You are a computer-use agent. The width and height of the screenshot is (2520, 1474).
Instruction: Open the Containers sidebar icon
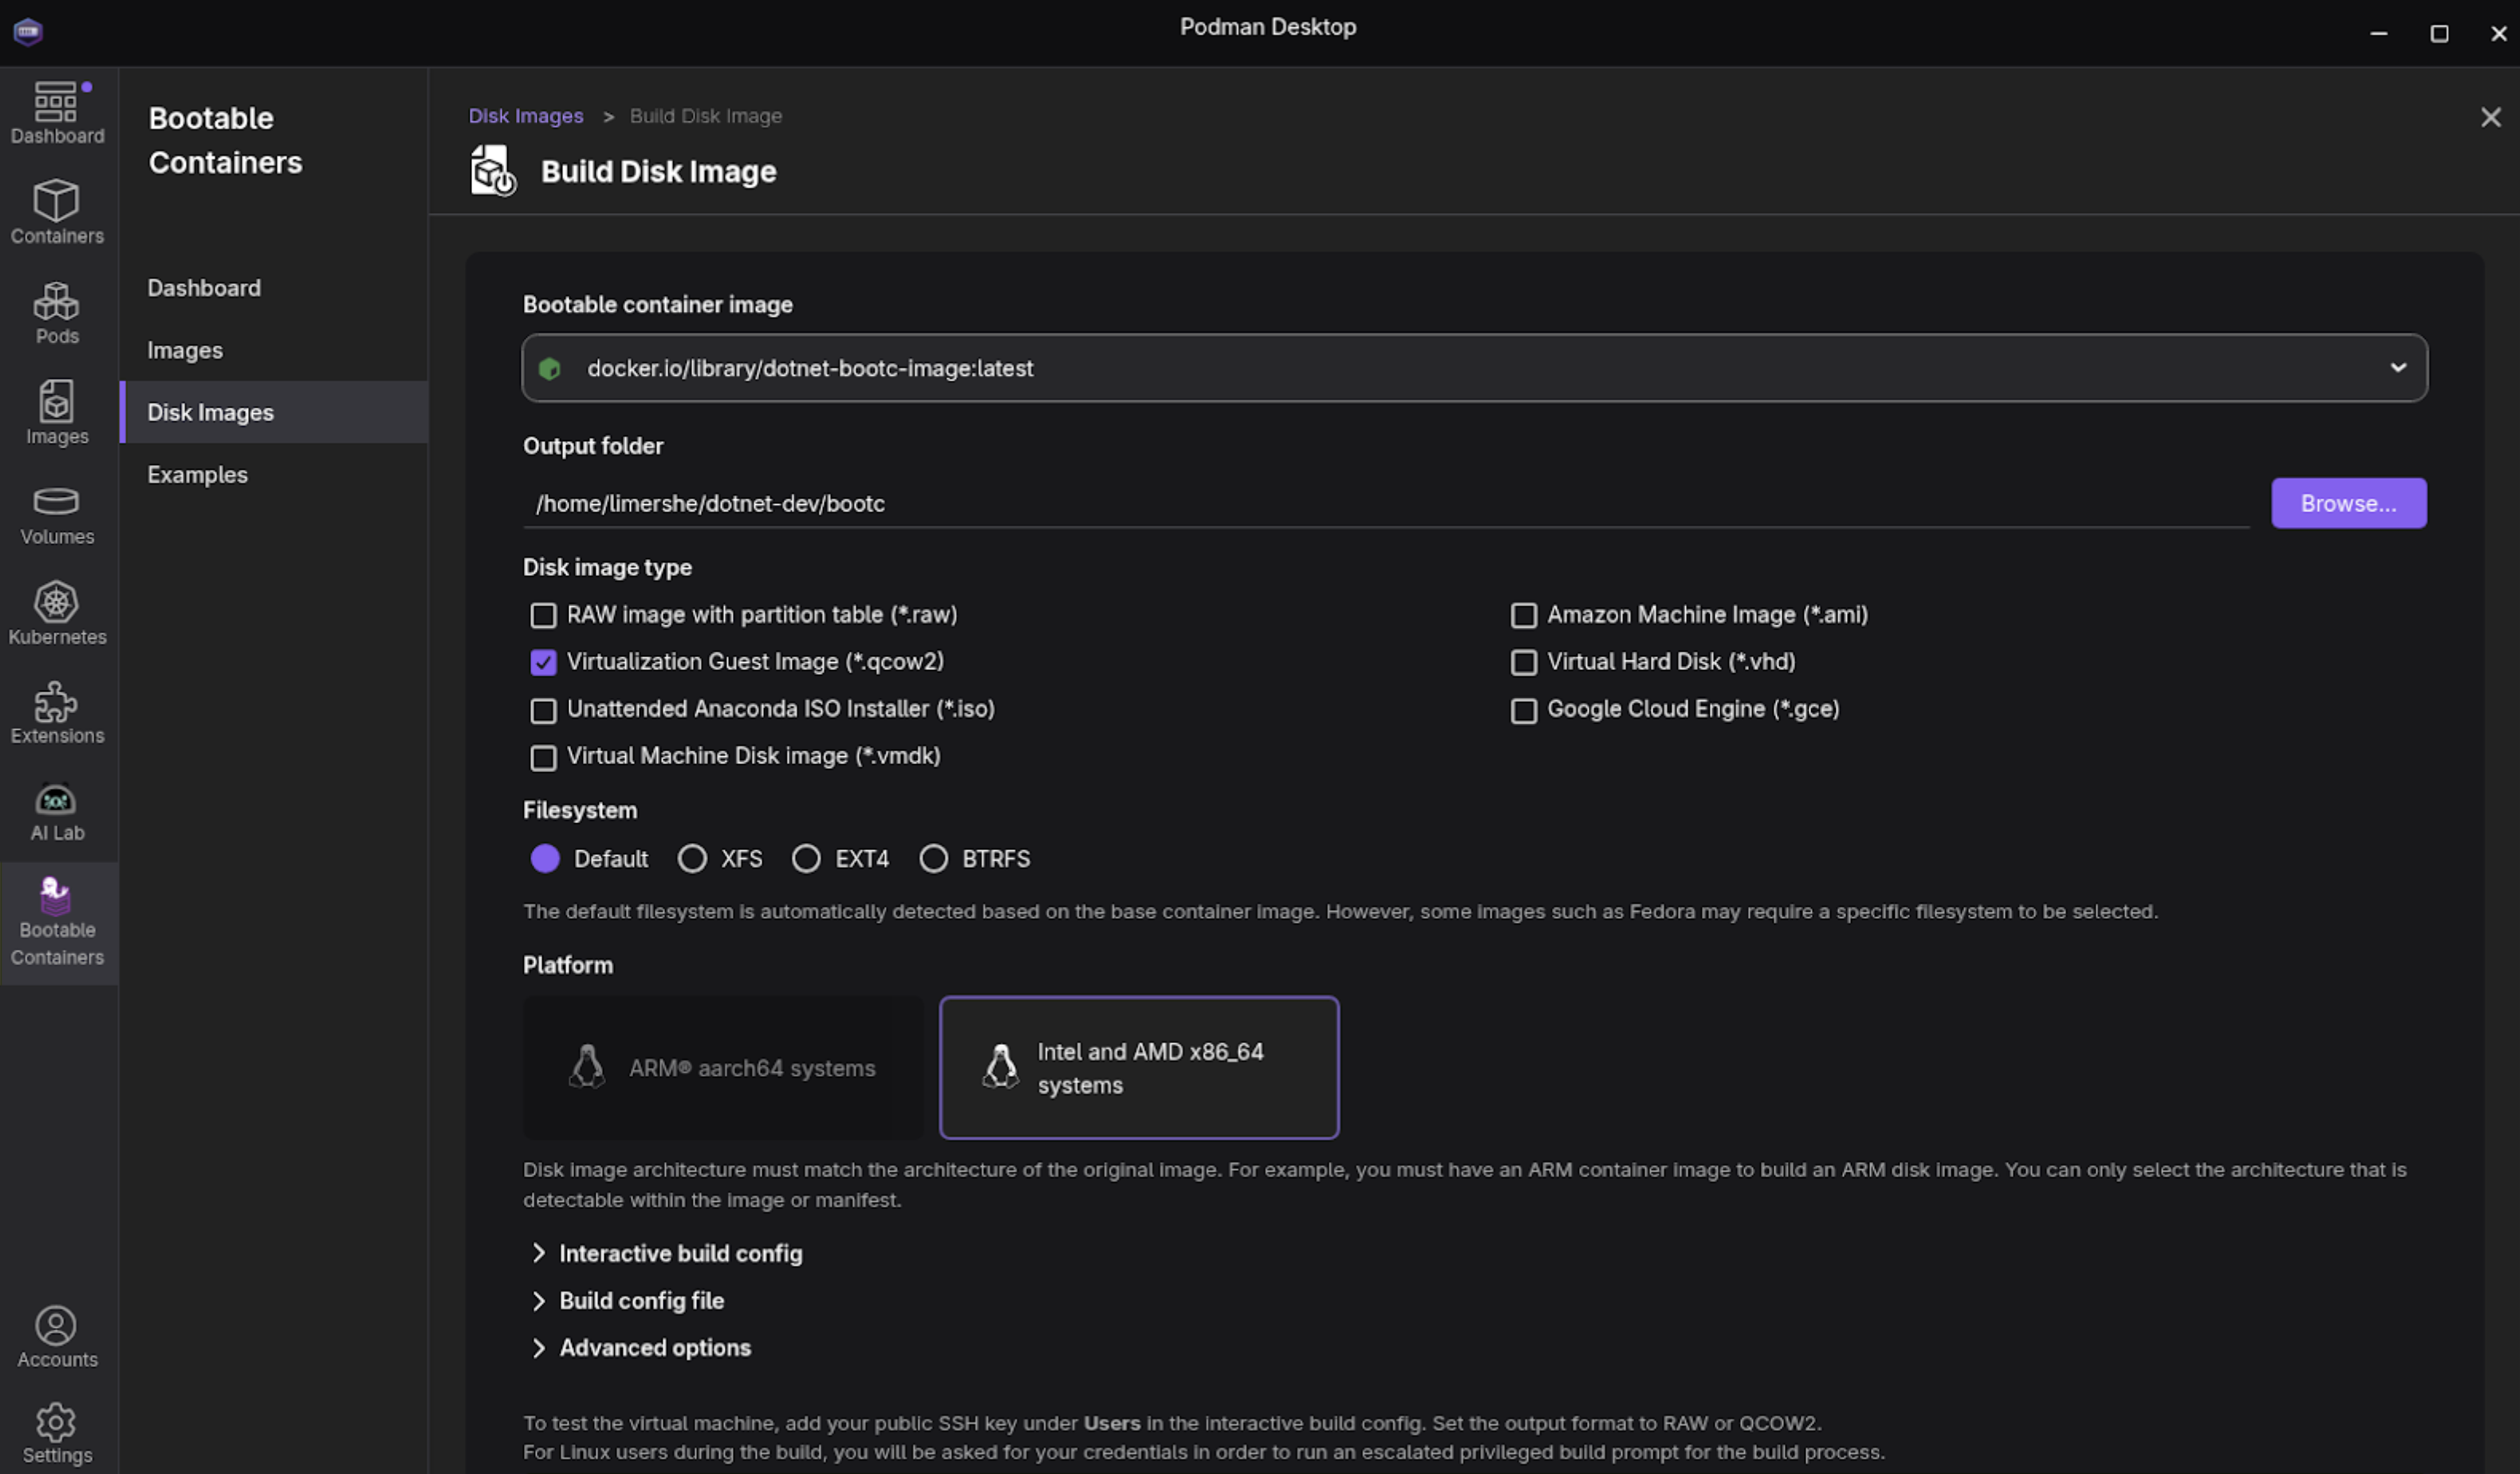pyautogui.click(x=57, y=212)
